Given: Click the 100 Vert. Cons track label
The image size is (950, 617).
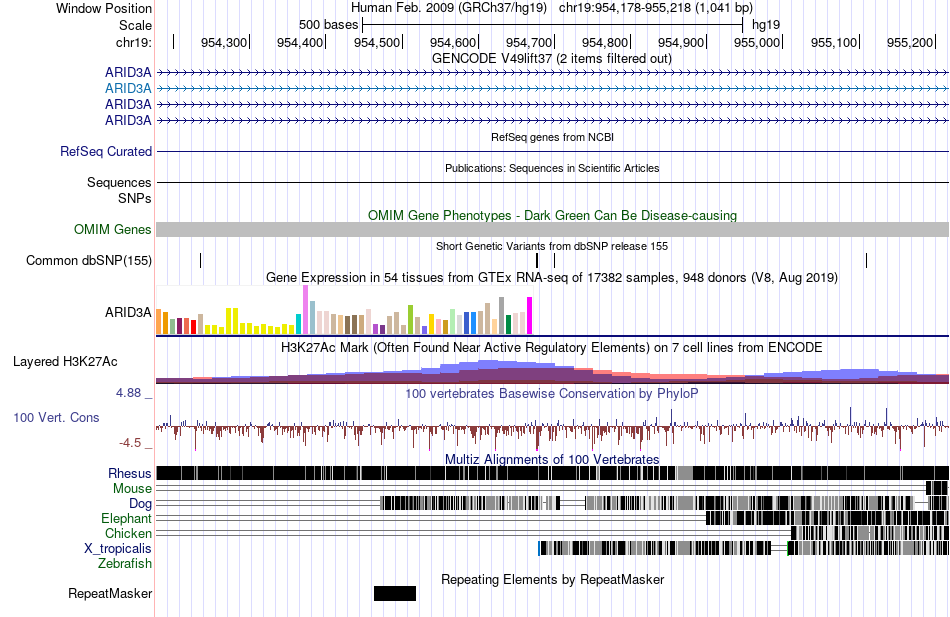Looking at the screenshot, I should (x=56, y=418).
